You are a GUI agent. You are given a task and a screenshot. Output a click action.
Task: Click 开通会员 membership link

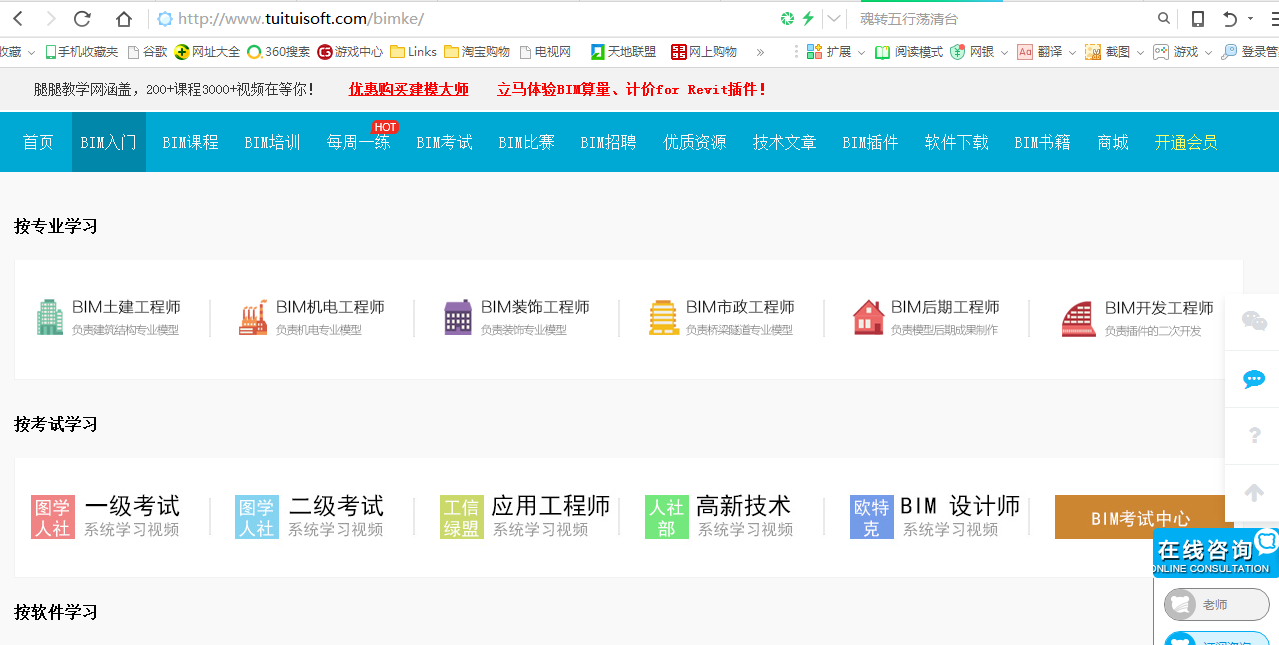(x=1186, y=142)
